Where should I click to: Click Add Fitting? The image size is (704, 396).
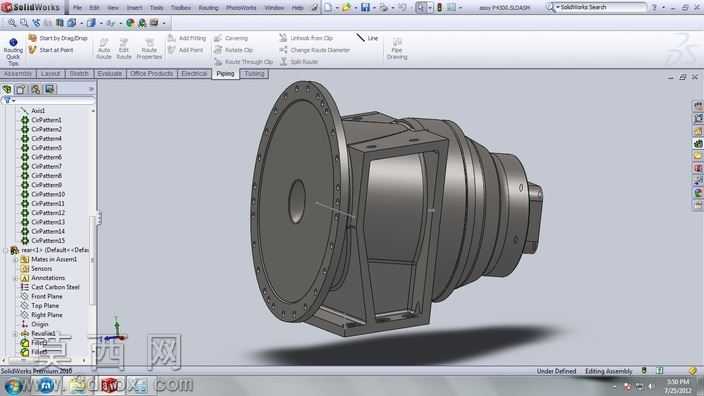pyautogui.click(x=187, y=38)
